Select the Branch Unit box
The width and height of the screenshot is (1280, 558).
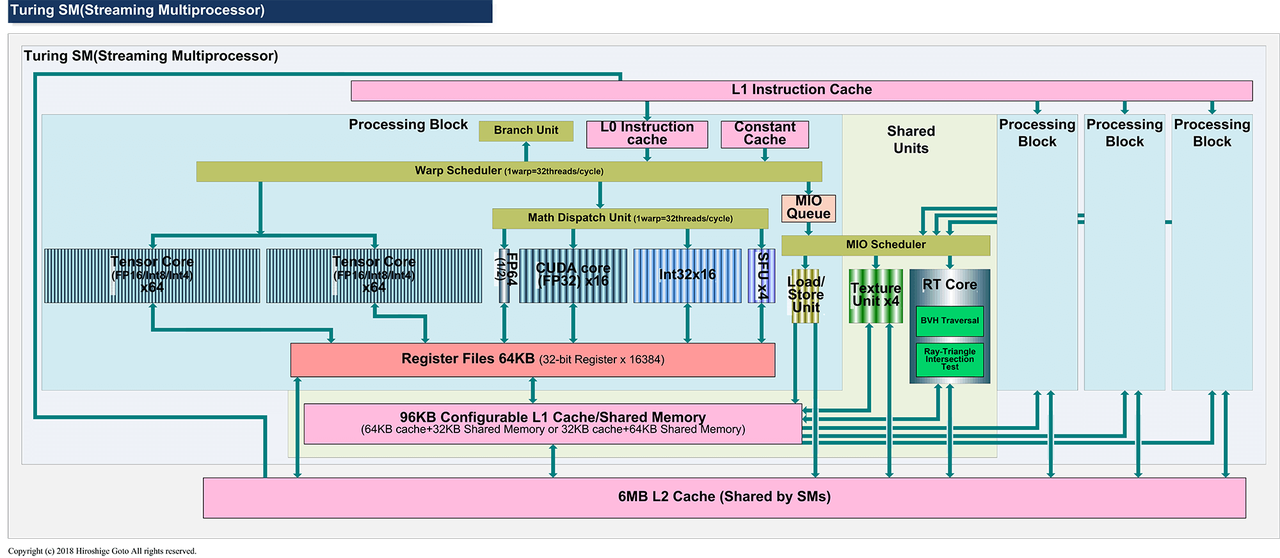click(x=526, y=131)
